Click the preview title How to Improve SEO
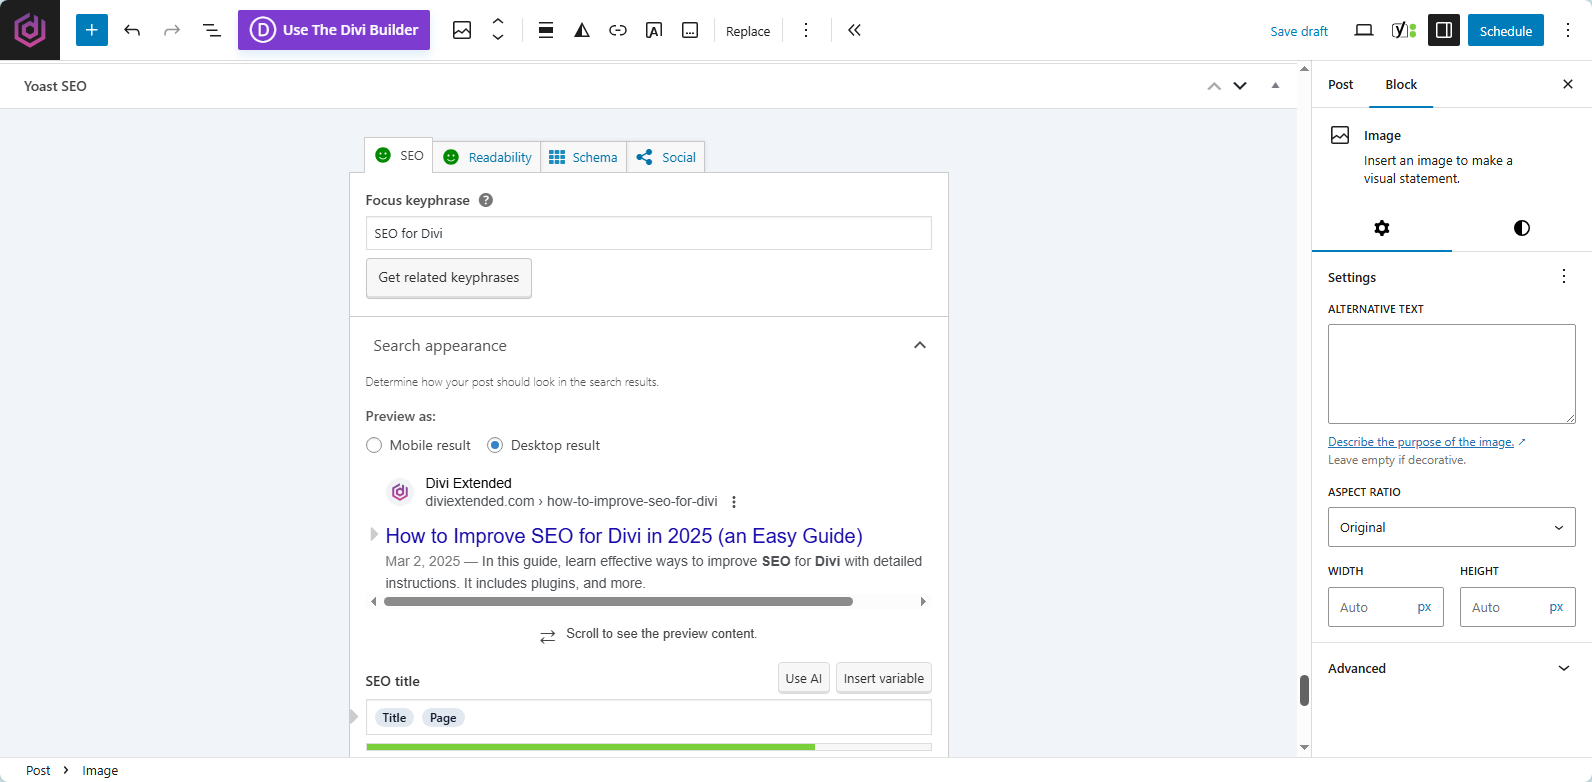Viewport: 1592px width, 782px height. tap(624, 536)
